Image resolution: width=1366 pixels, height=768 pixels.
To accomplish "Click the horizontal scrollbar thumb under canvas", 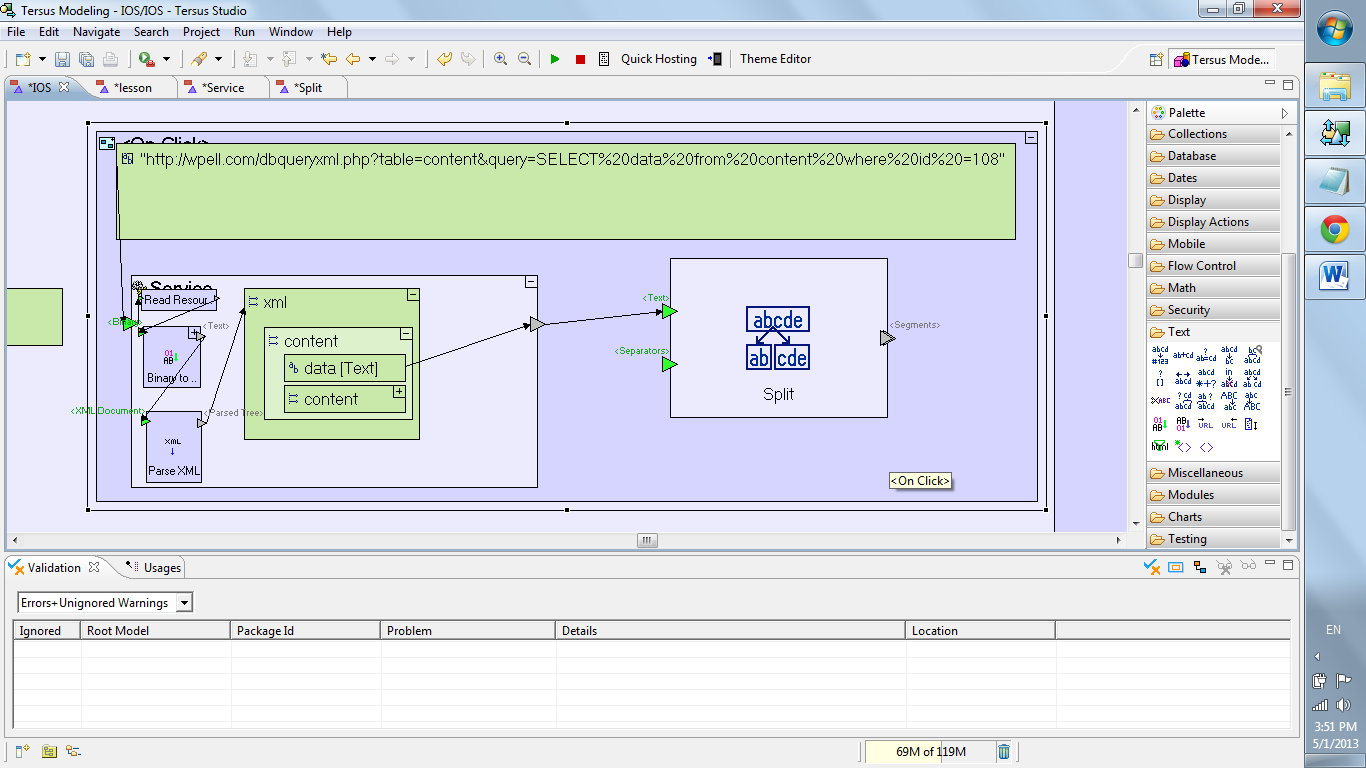I will 648,540.
